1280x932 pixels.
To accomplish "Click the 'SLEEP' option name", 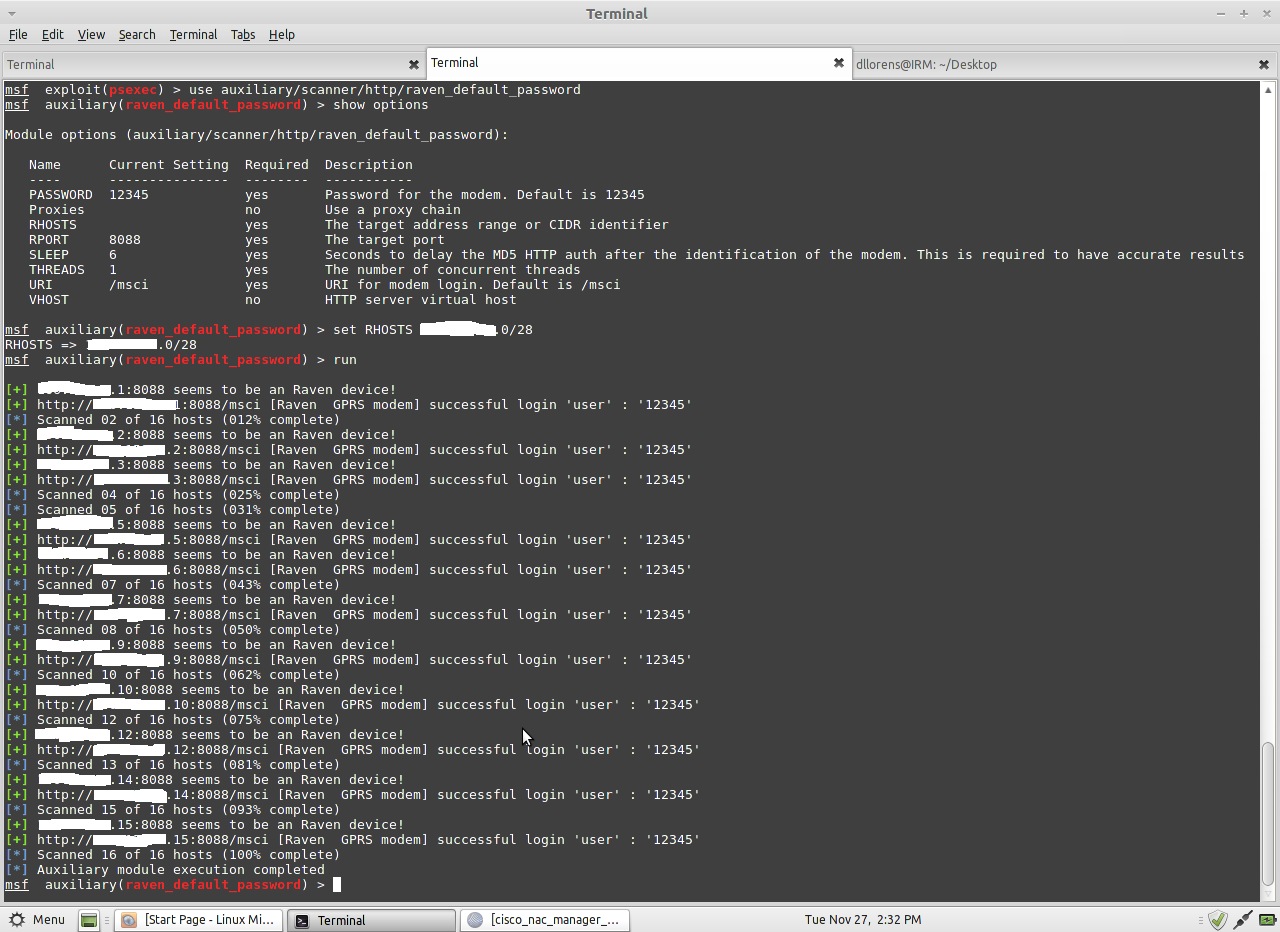I will [49, 255].
